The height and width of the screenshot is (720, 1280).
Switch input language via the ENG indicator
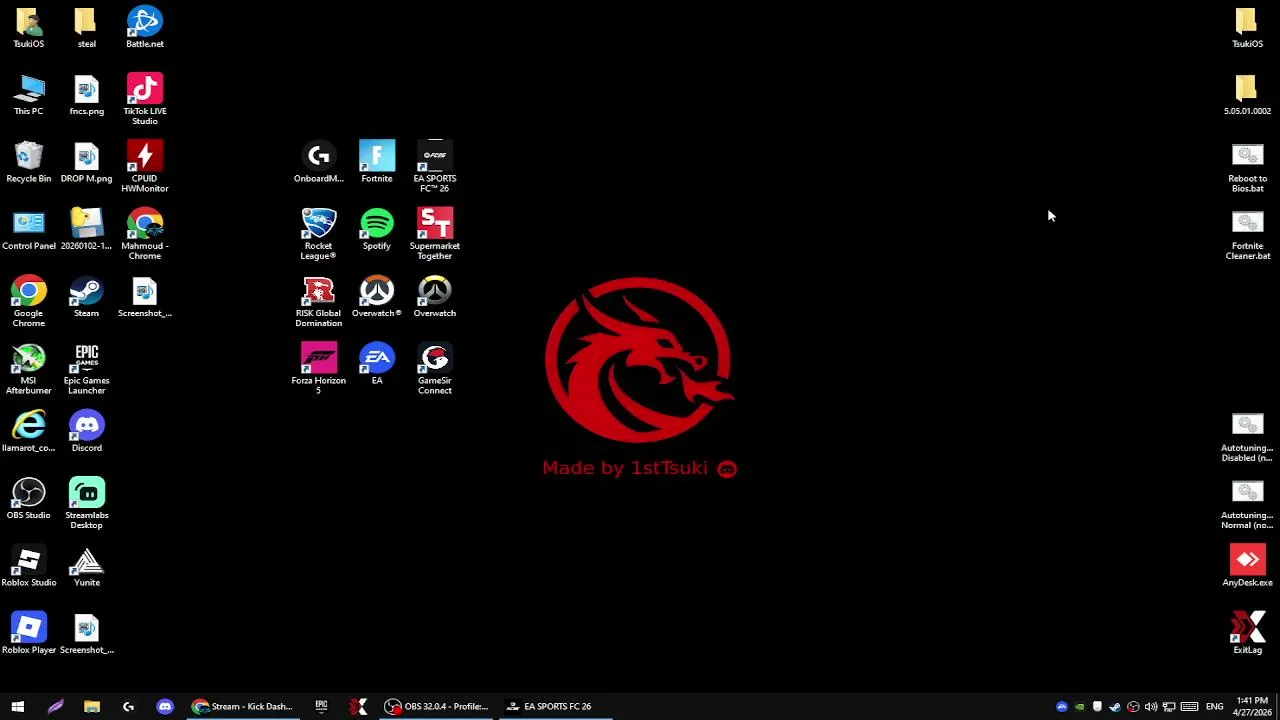[1215, 707]
